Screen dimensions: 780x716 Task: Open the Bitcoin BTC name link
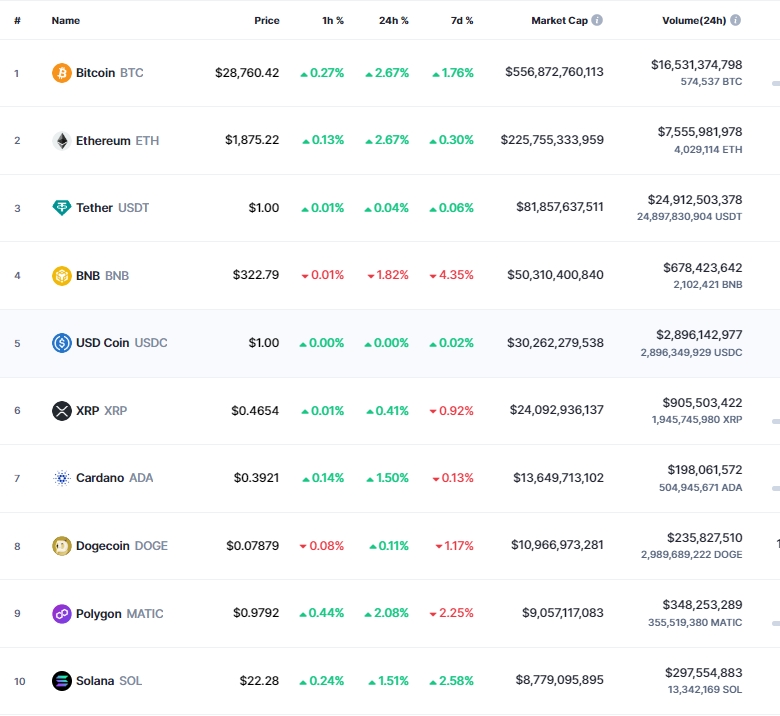click(109, 73)
